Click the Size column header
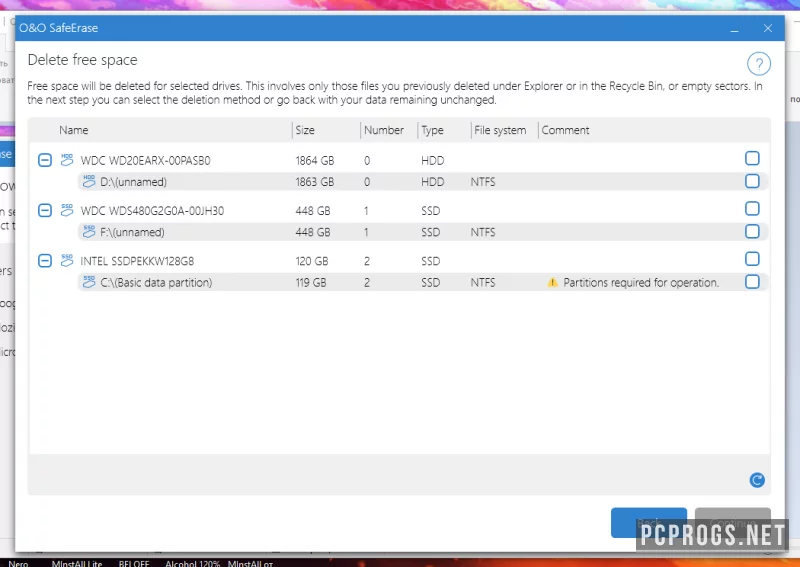 point(305,130)
